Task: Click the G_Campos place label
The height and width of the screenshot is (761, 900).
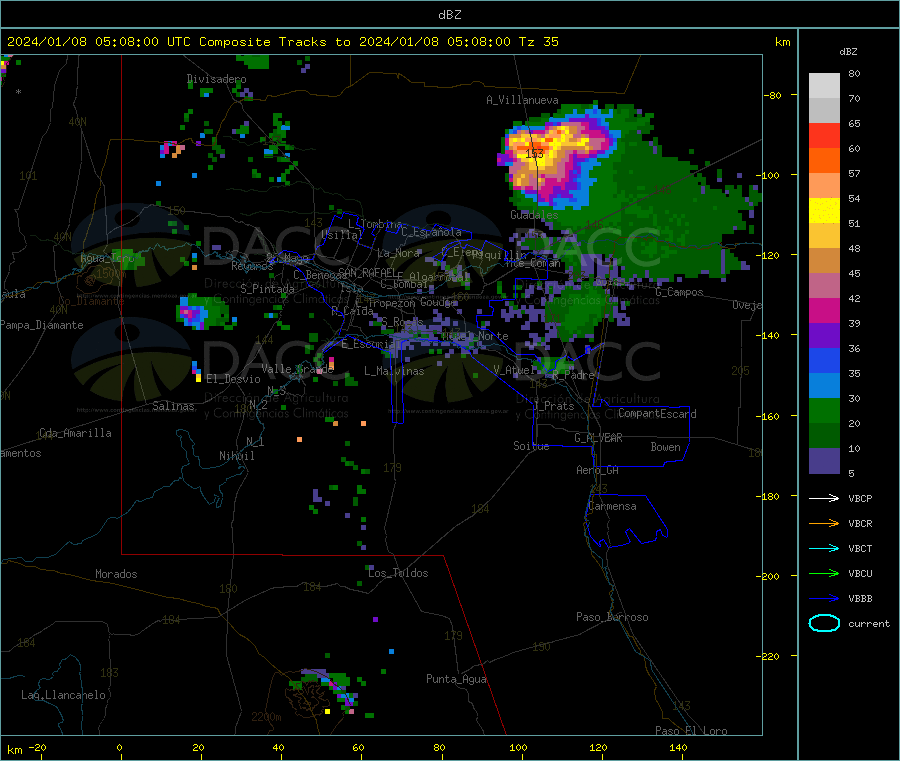Action: tap(679, 292)
